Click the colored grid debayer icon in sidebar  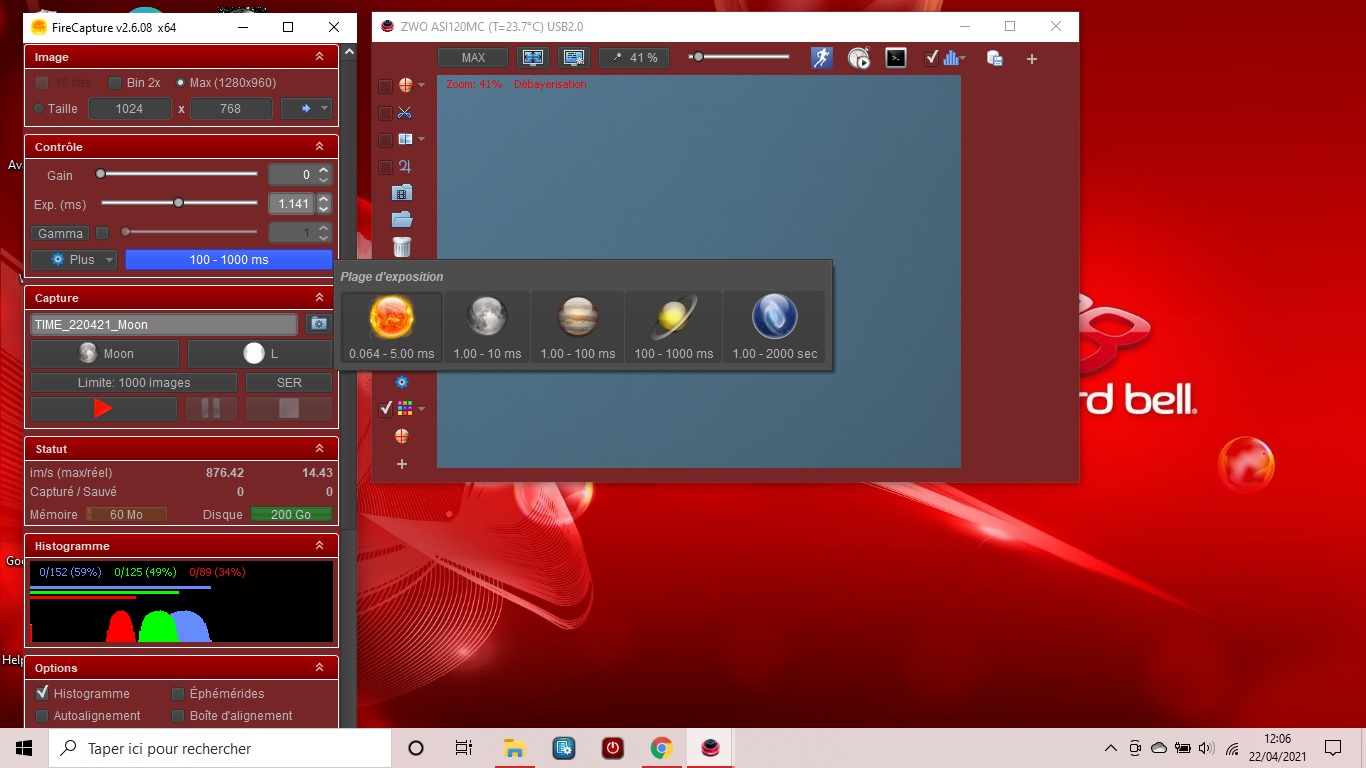[x=405, y=408]
